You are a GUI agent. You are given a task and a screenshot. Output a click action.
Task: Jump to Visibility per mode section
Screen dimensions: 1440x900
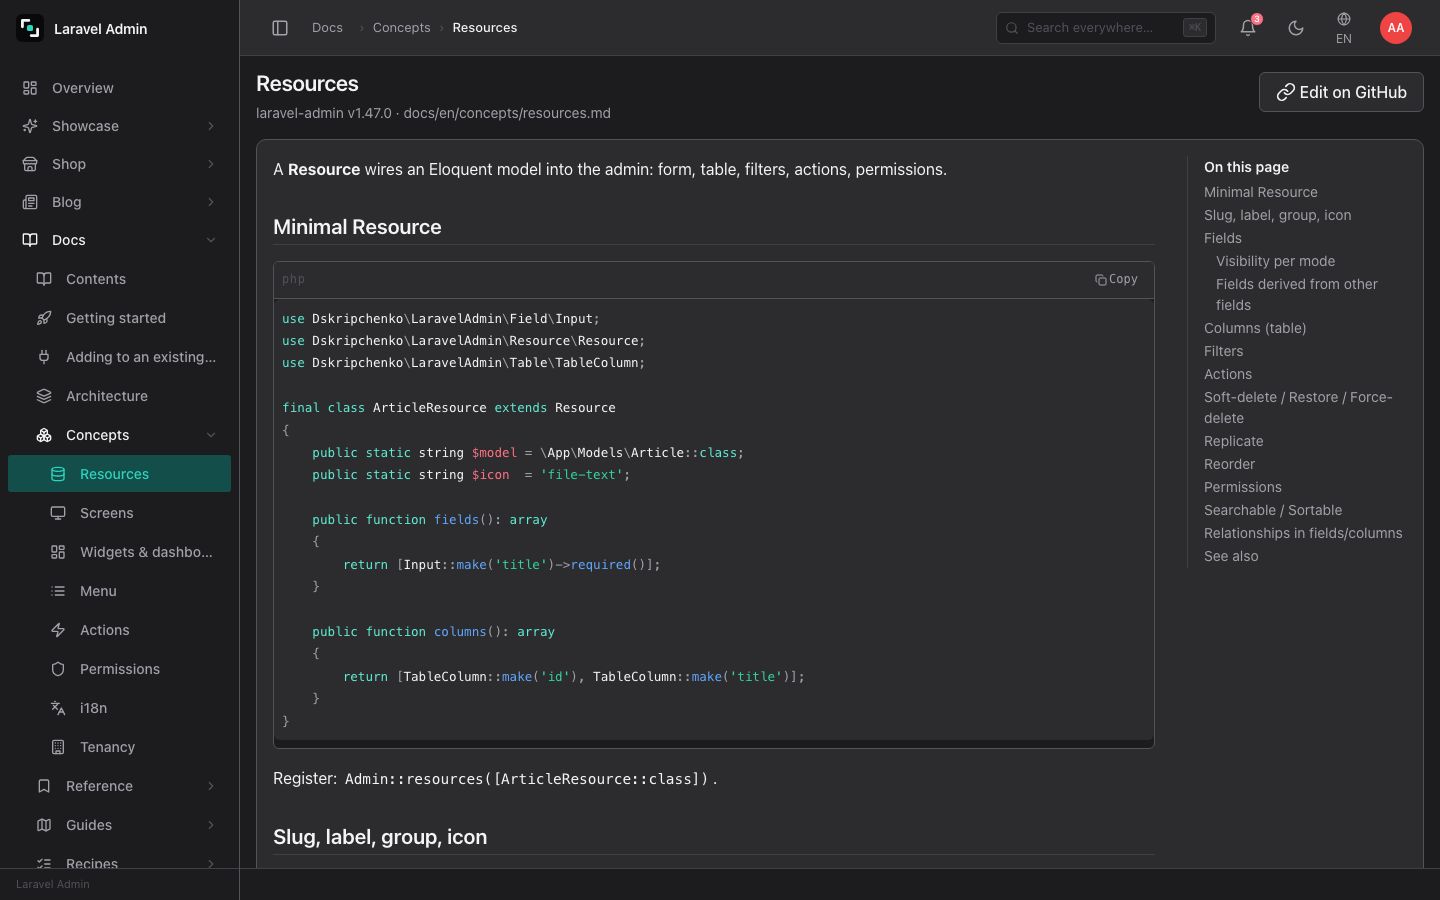(1275, 261)
